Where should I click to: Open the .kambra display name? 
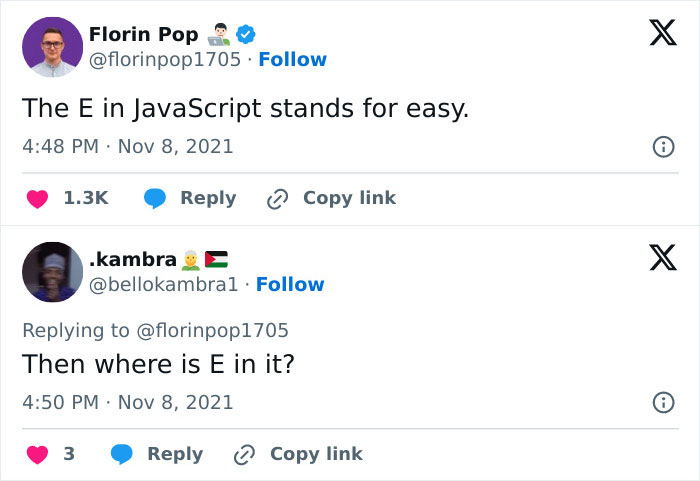(132, 260)
